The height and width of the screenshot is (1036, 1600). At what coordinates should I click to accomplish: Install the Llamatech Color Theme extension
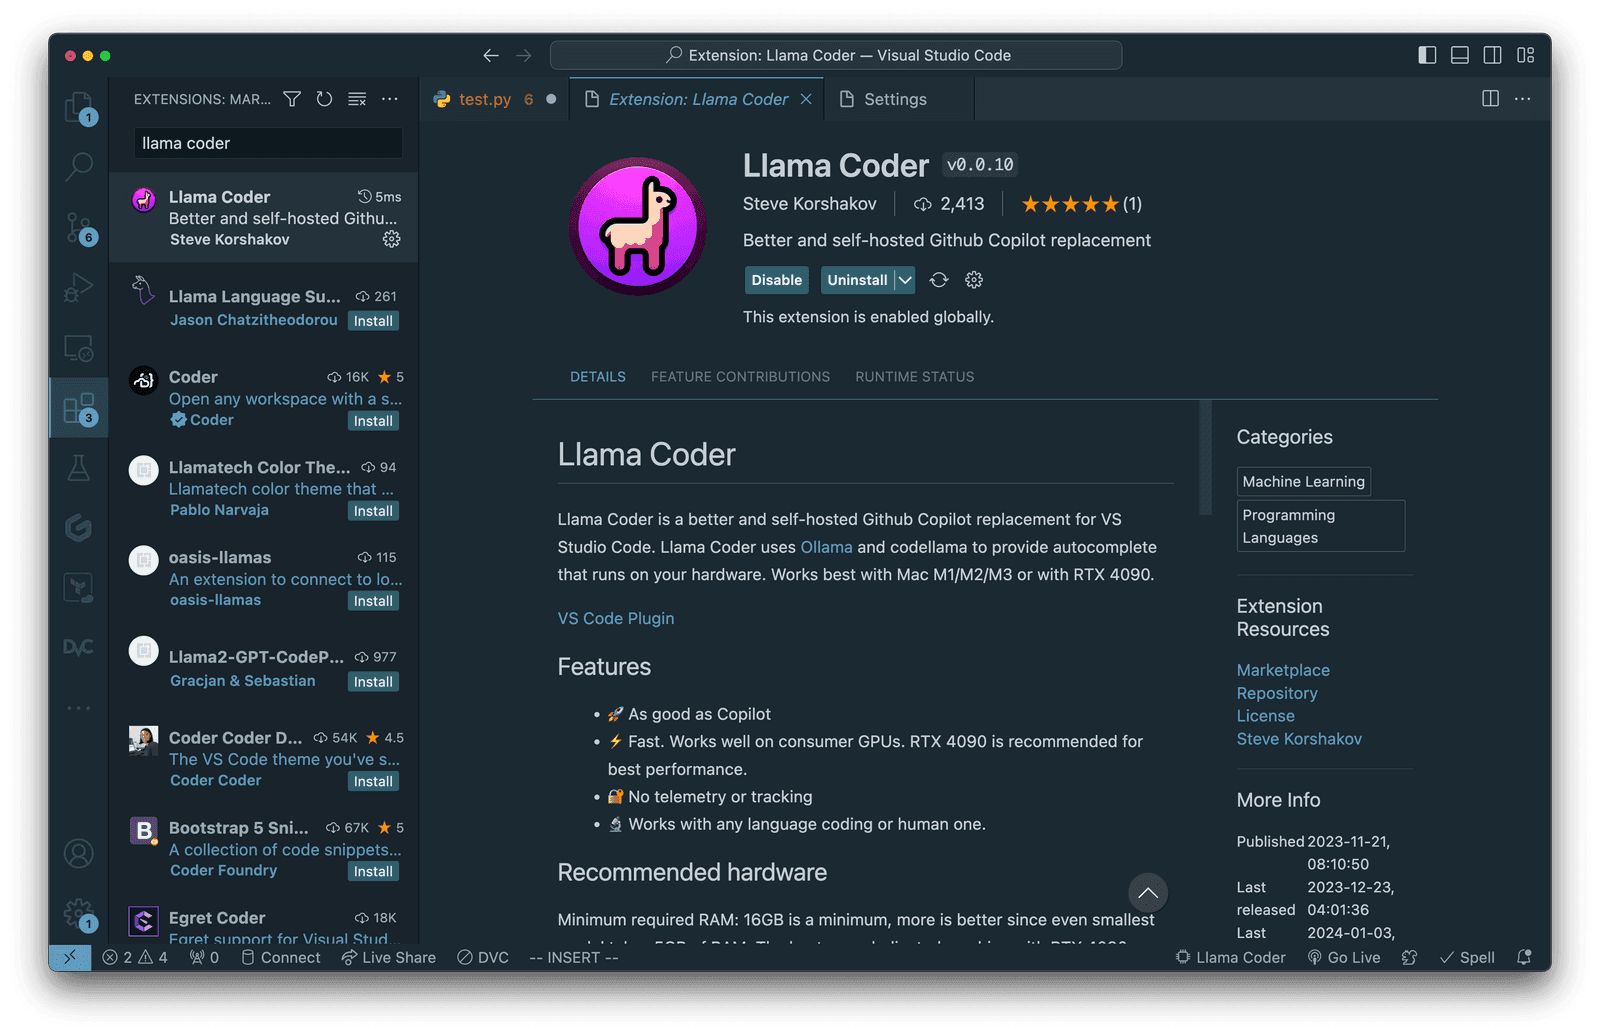373,511
